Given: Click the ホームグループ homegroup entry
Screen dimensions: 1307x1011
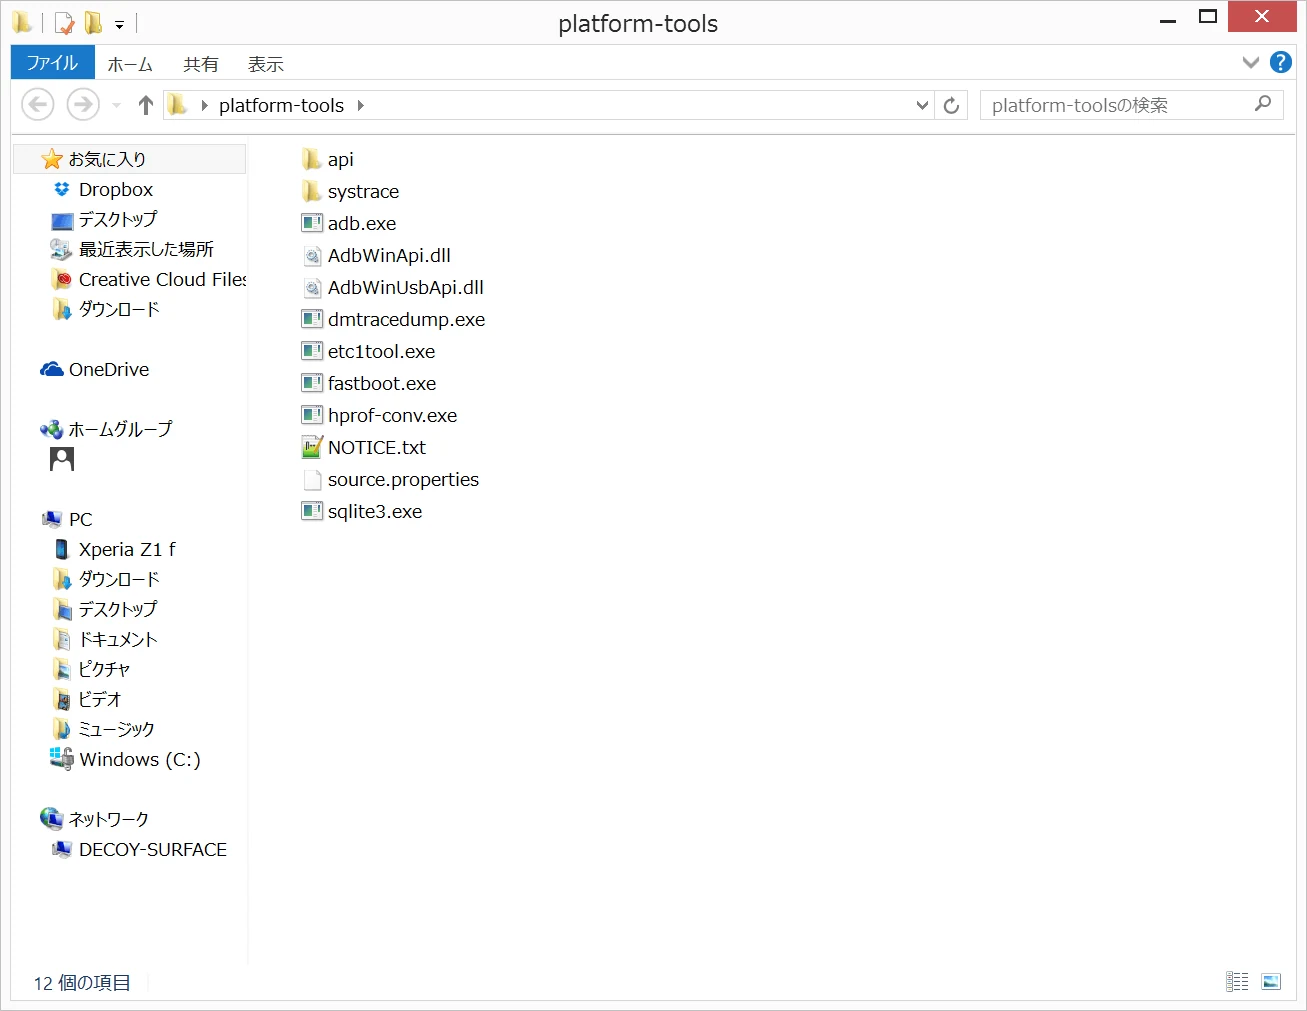Looking at the screenshot, I should [106, 429].
